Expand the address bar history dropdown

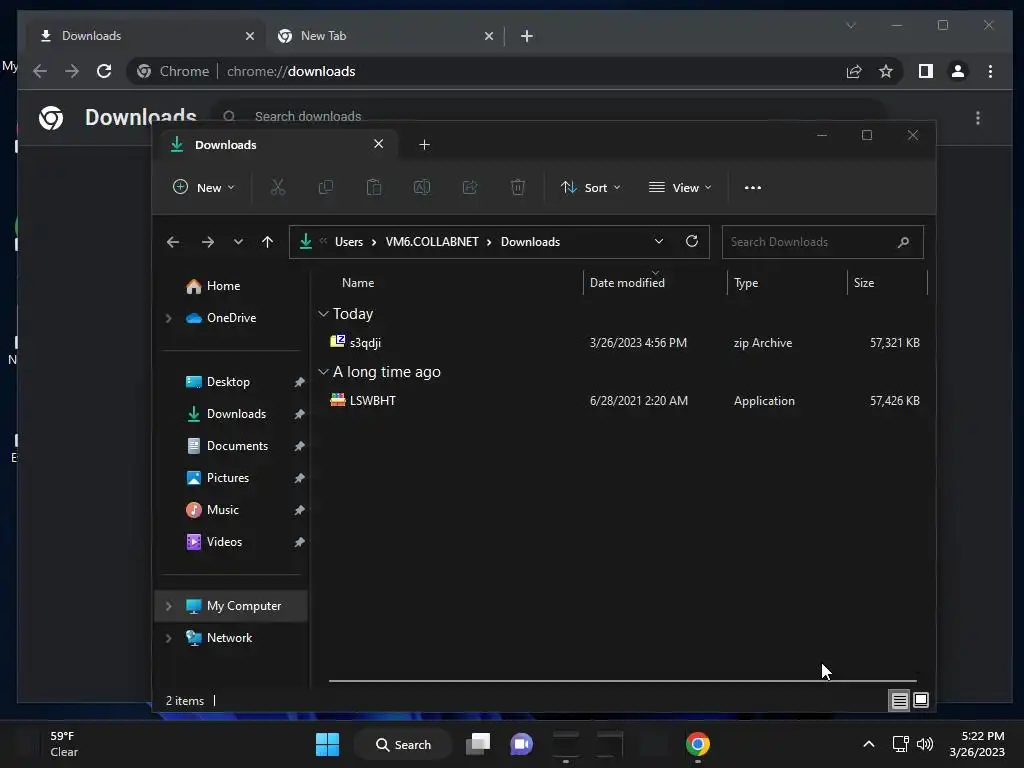tap(659, 242)
